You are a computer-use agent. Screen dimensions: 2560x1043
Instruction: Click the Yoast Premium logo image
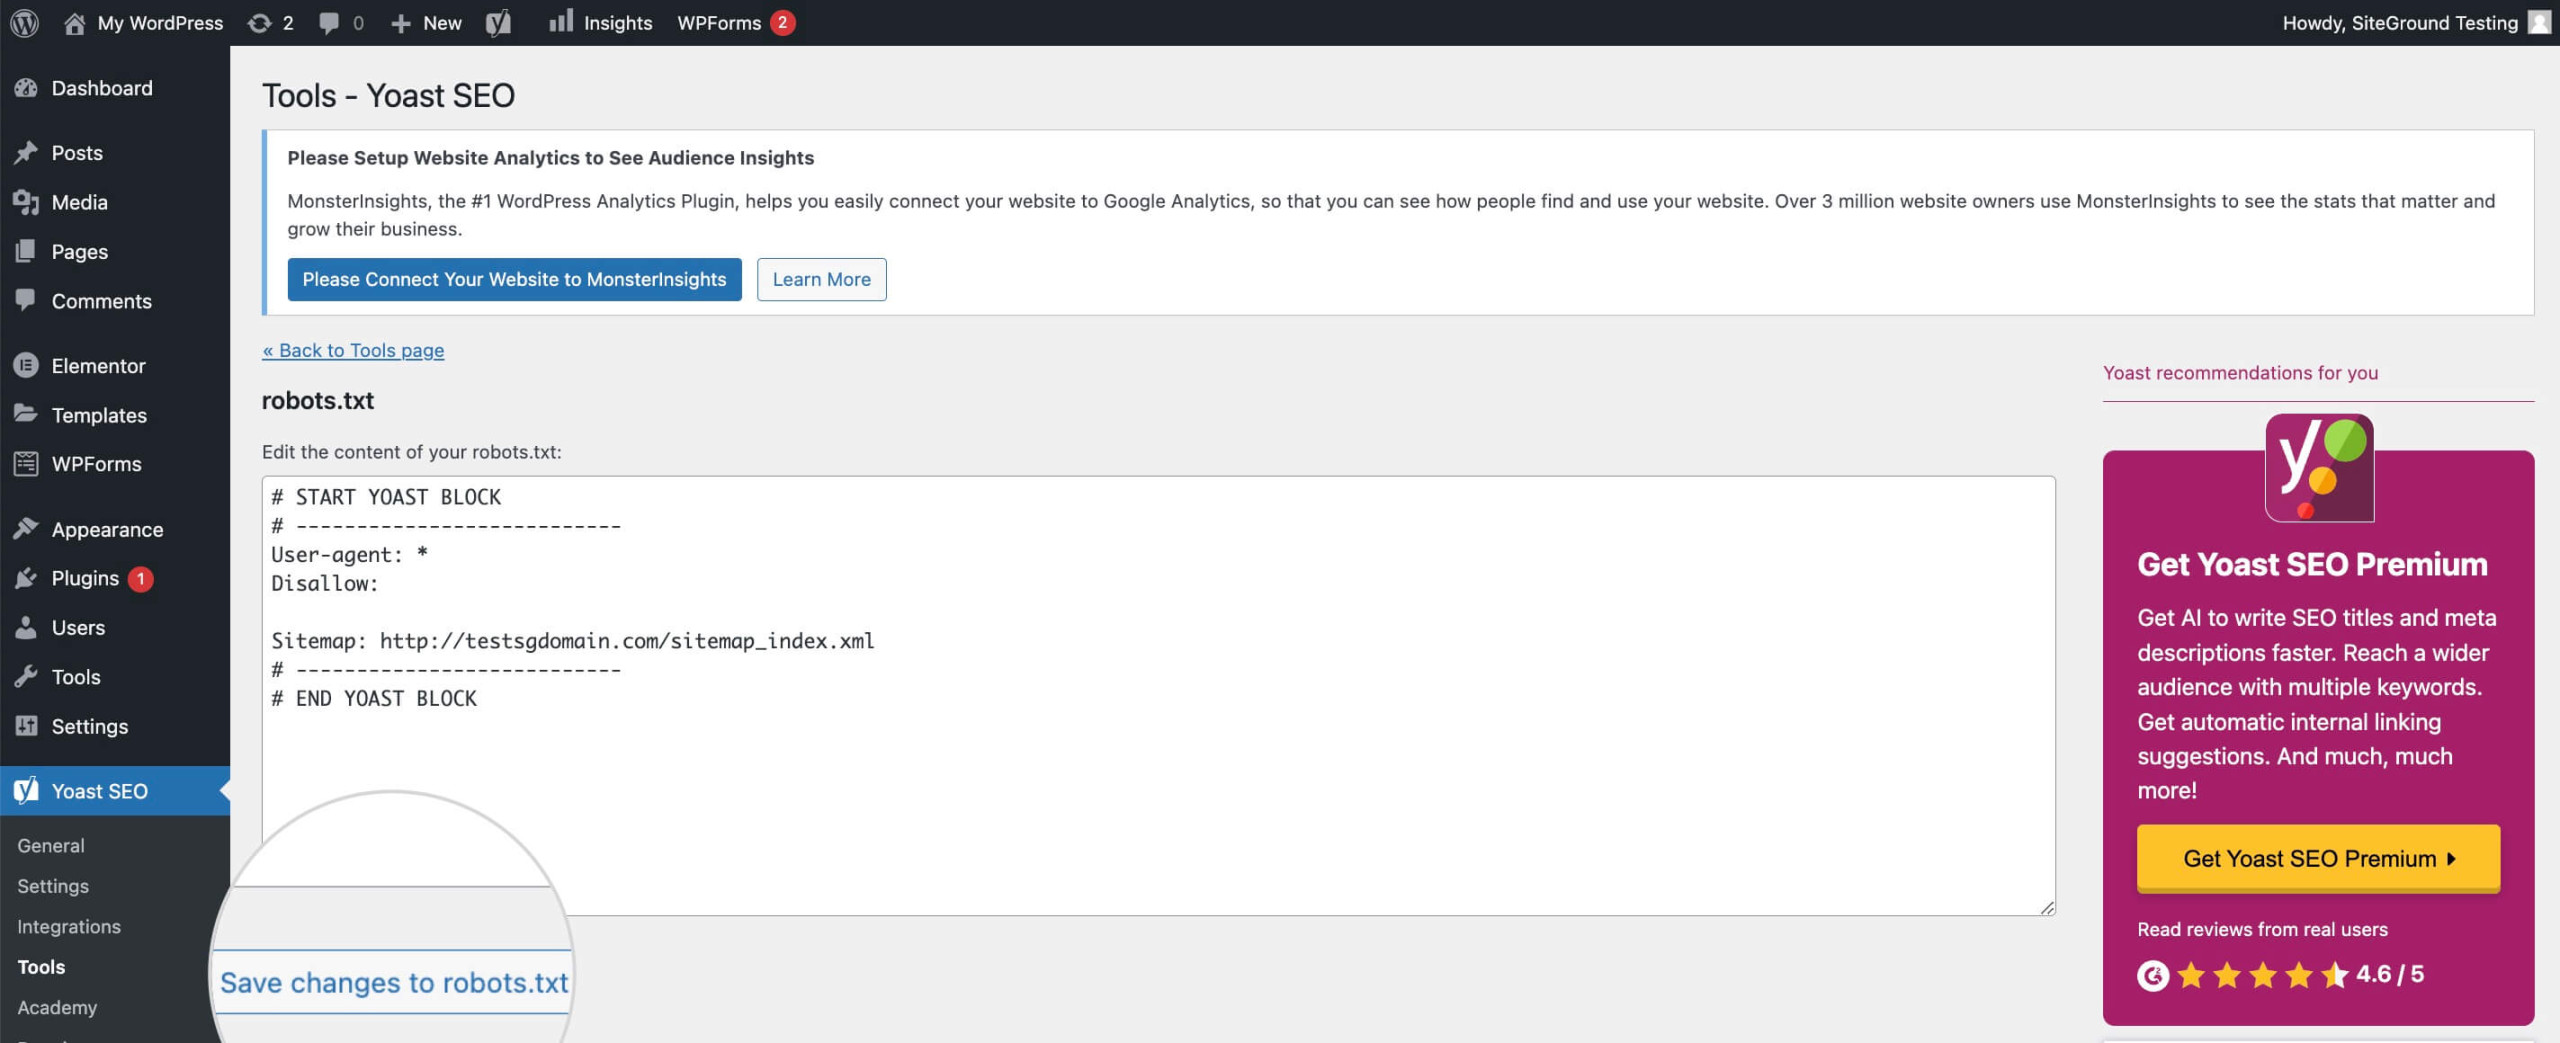(x=2319, y=468)
